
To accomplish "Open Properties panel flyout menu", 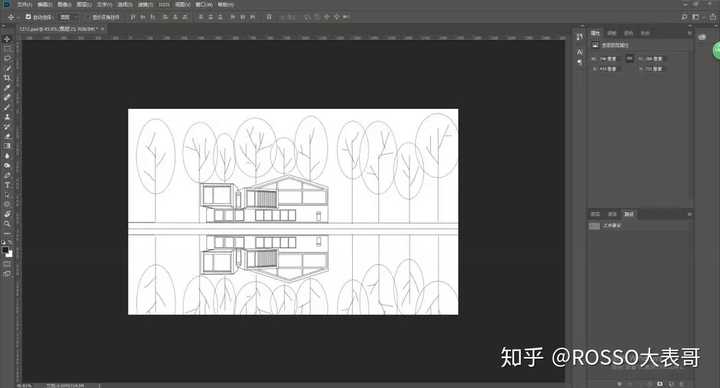I will tap(689, 33).
